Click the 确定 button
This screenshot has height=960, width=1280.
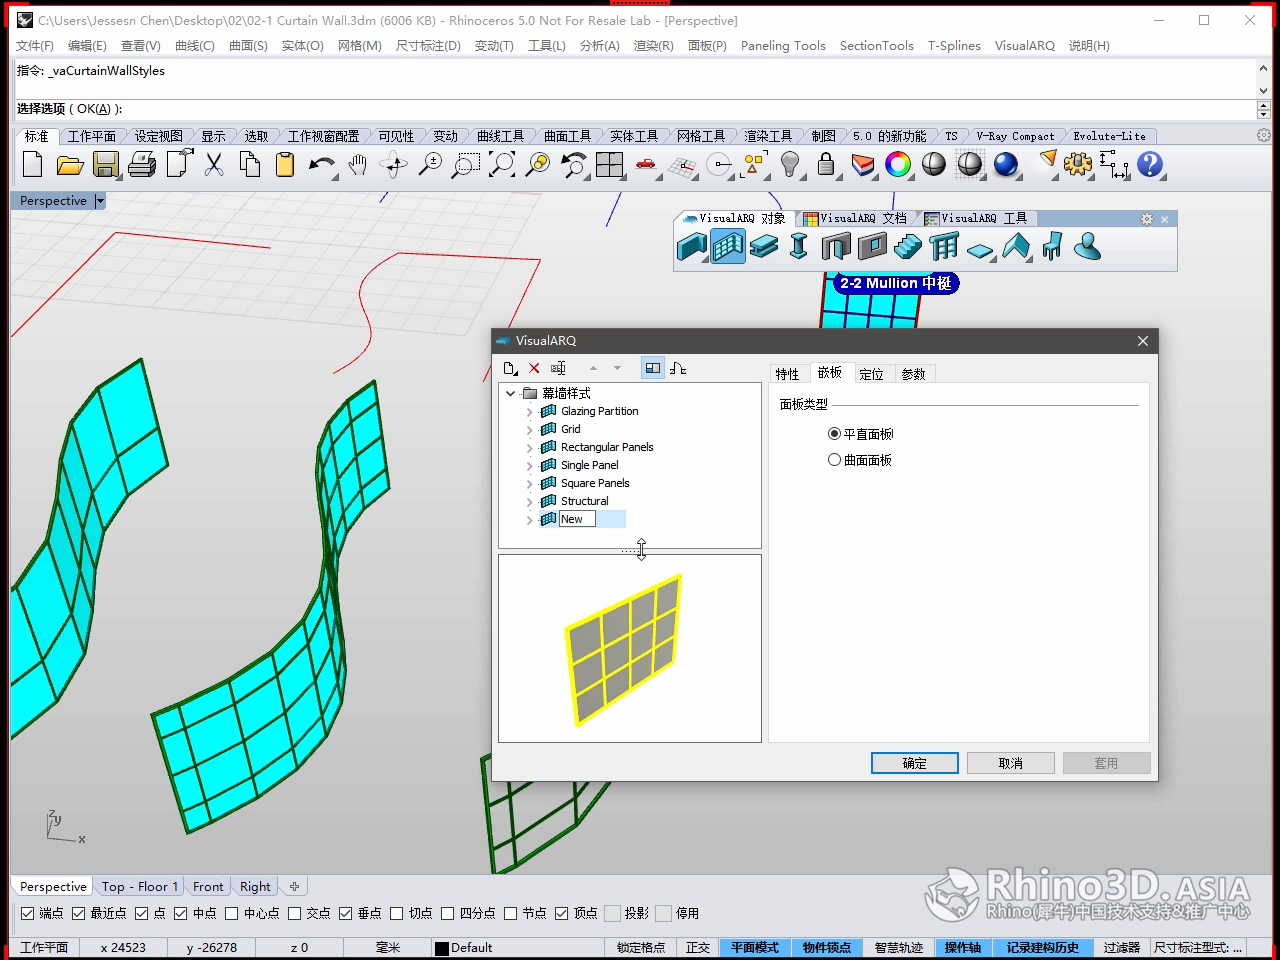coord(915,763)
